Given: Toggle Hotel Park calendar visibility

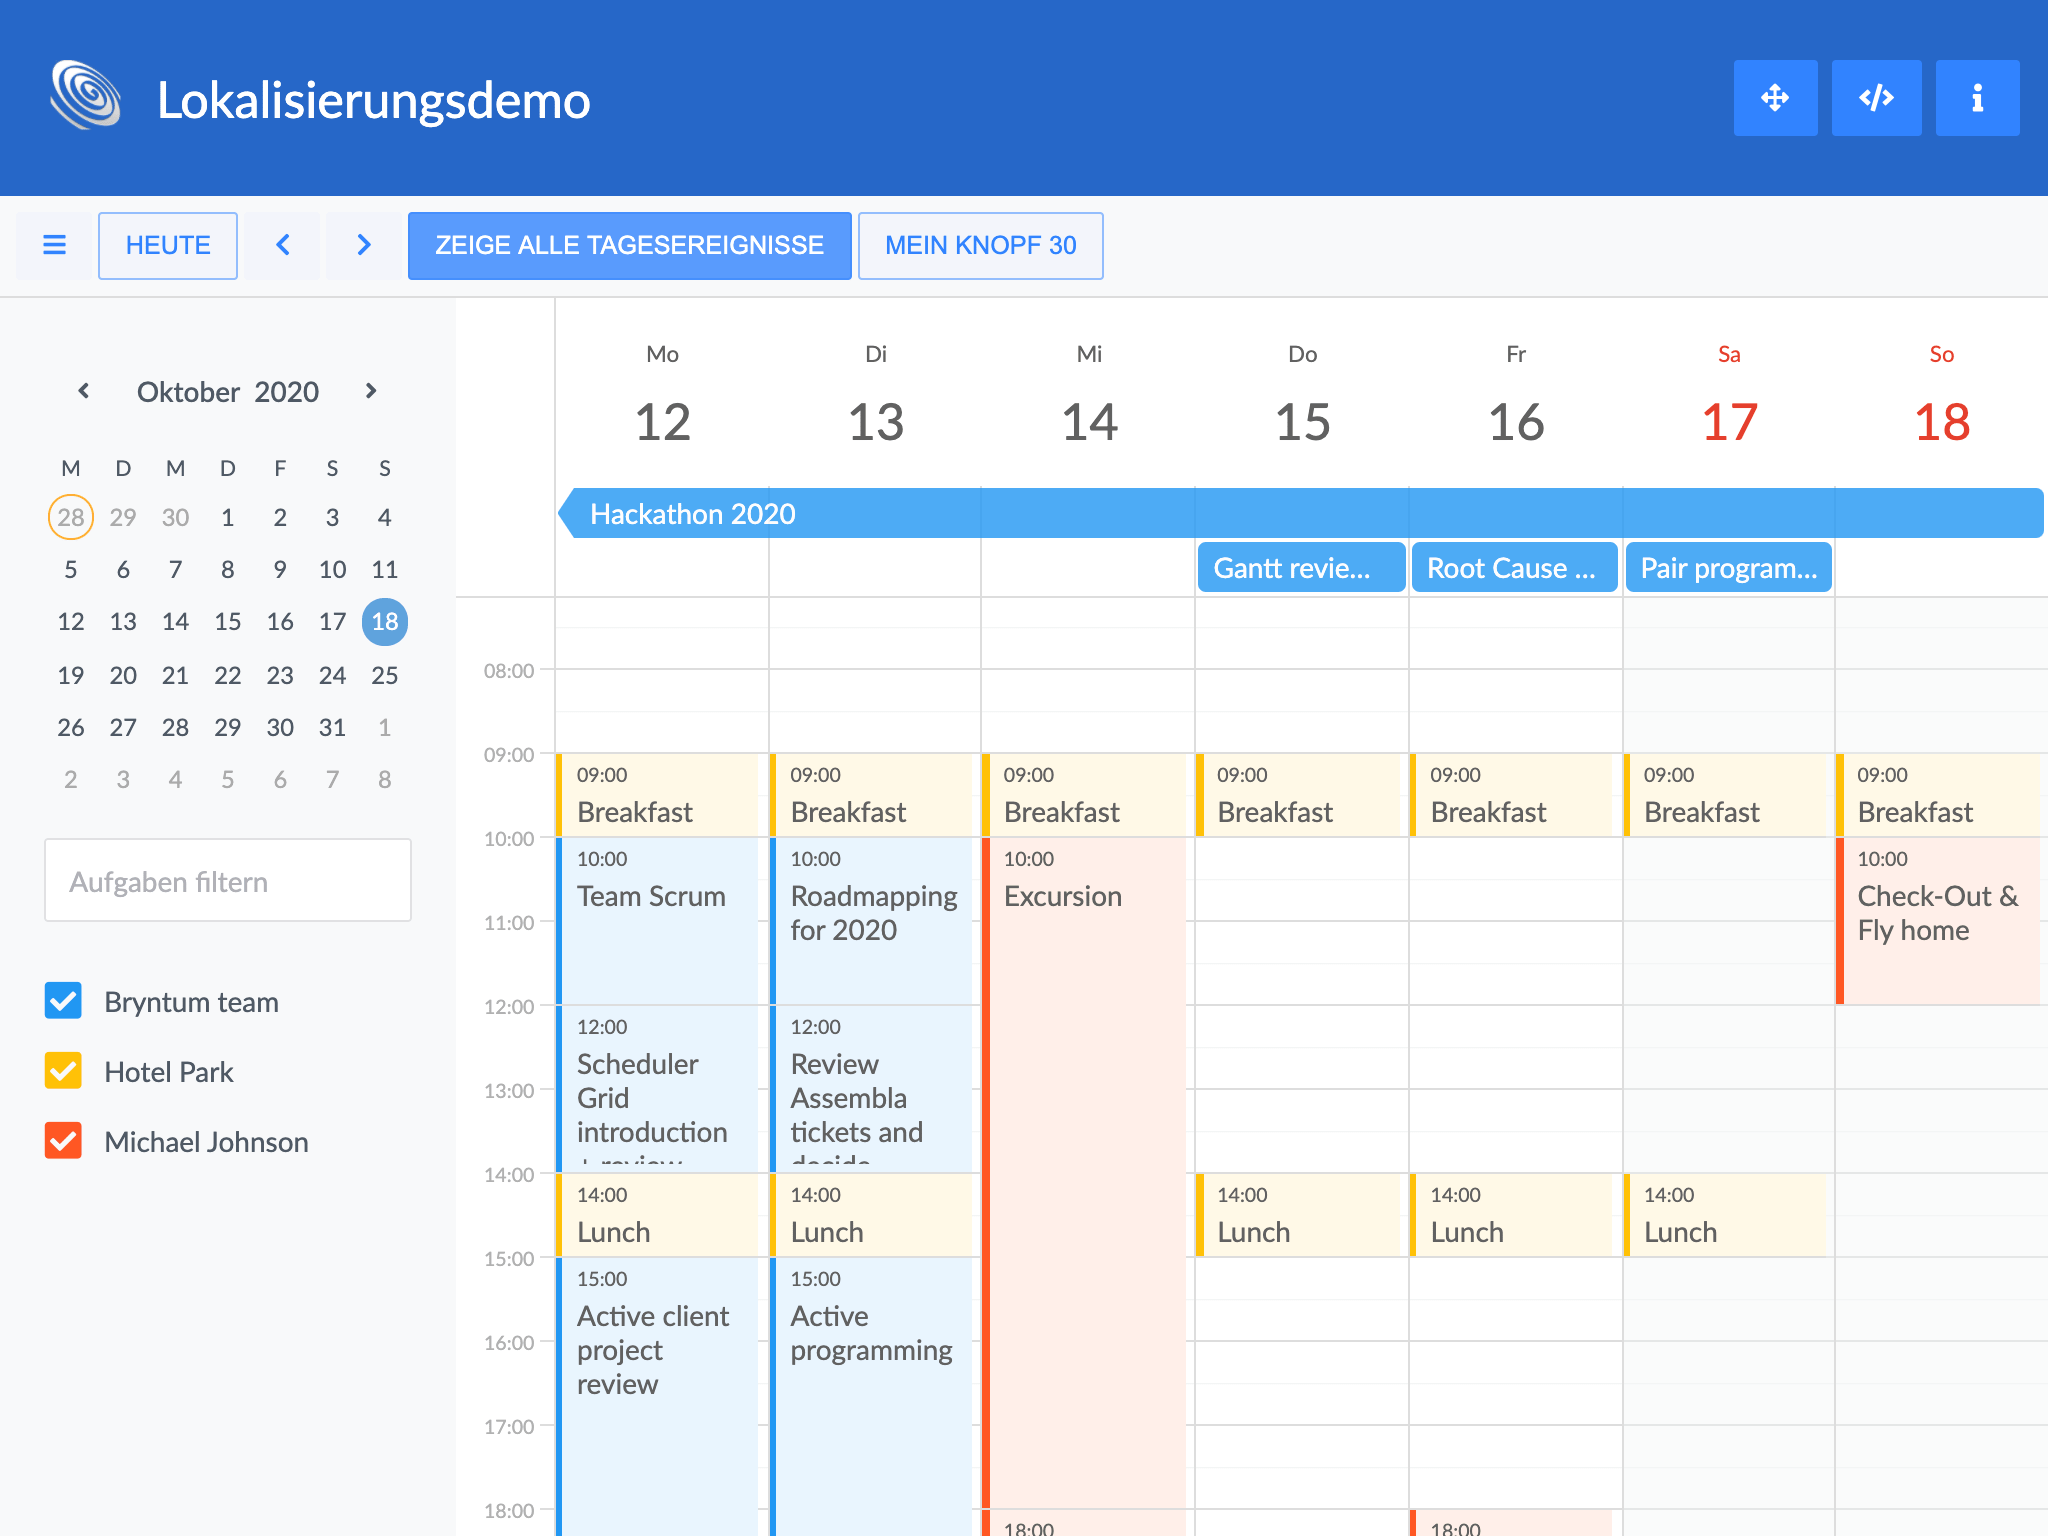Looking at the screenshot, I should (65, 1071).
